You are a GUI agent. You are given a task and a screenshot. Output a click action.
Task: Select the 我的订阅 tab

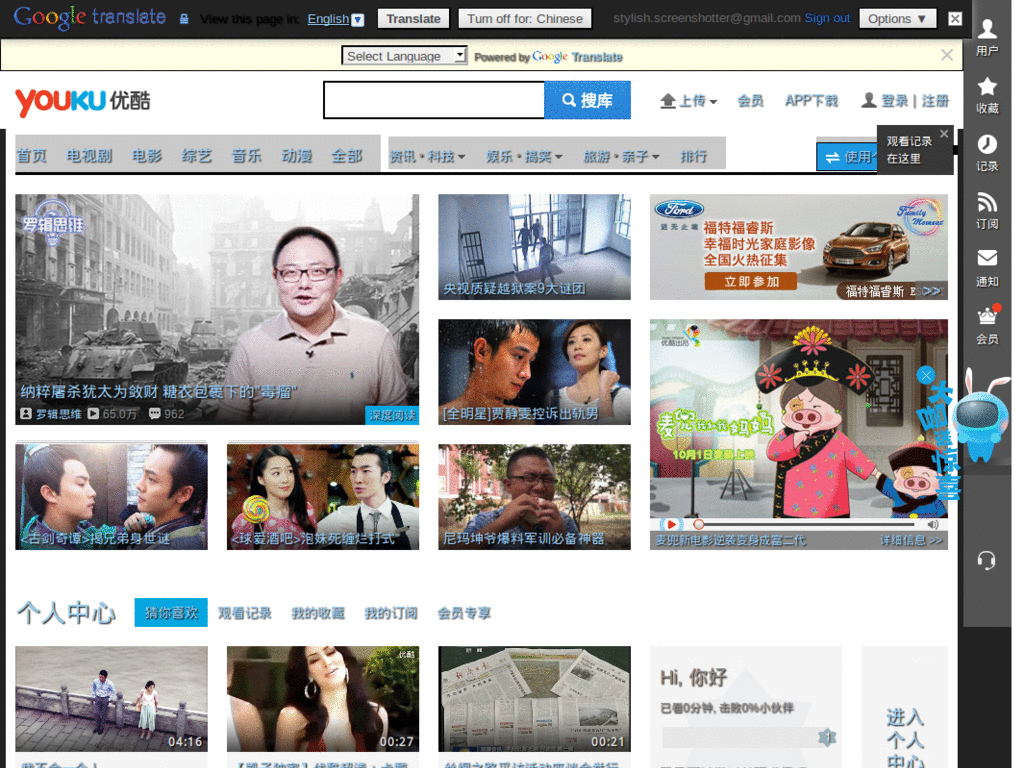[391, 613]
